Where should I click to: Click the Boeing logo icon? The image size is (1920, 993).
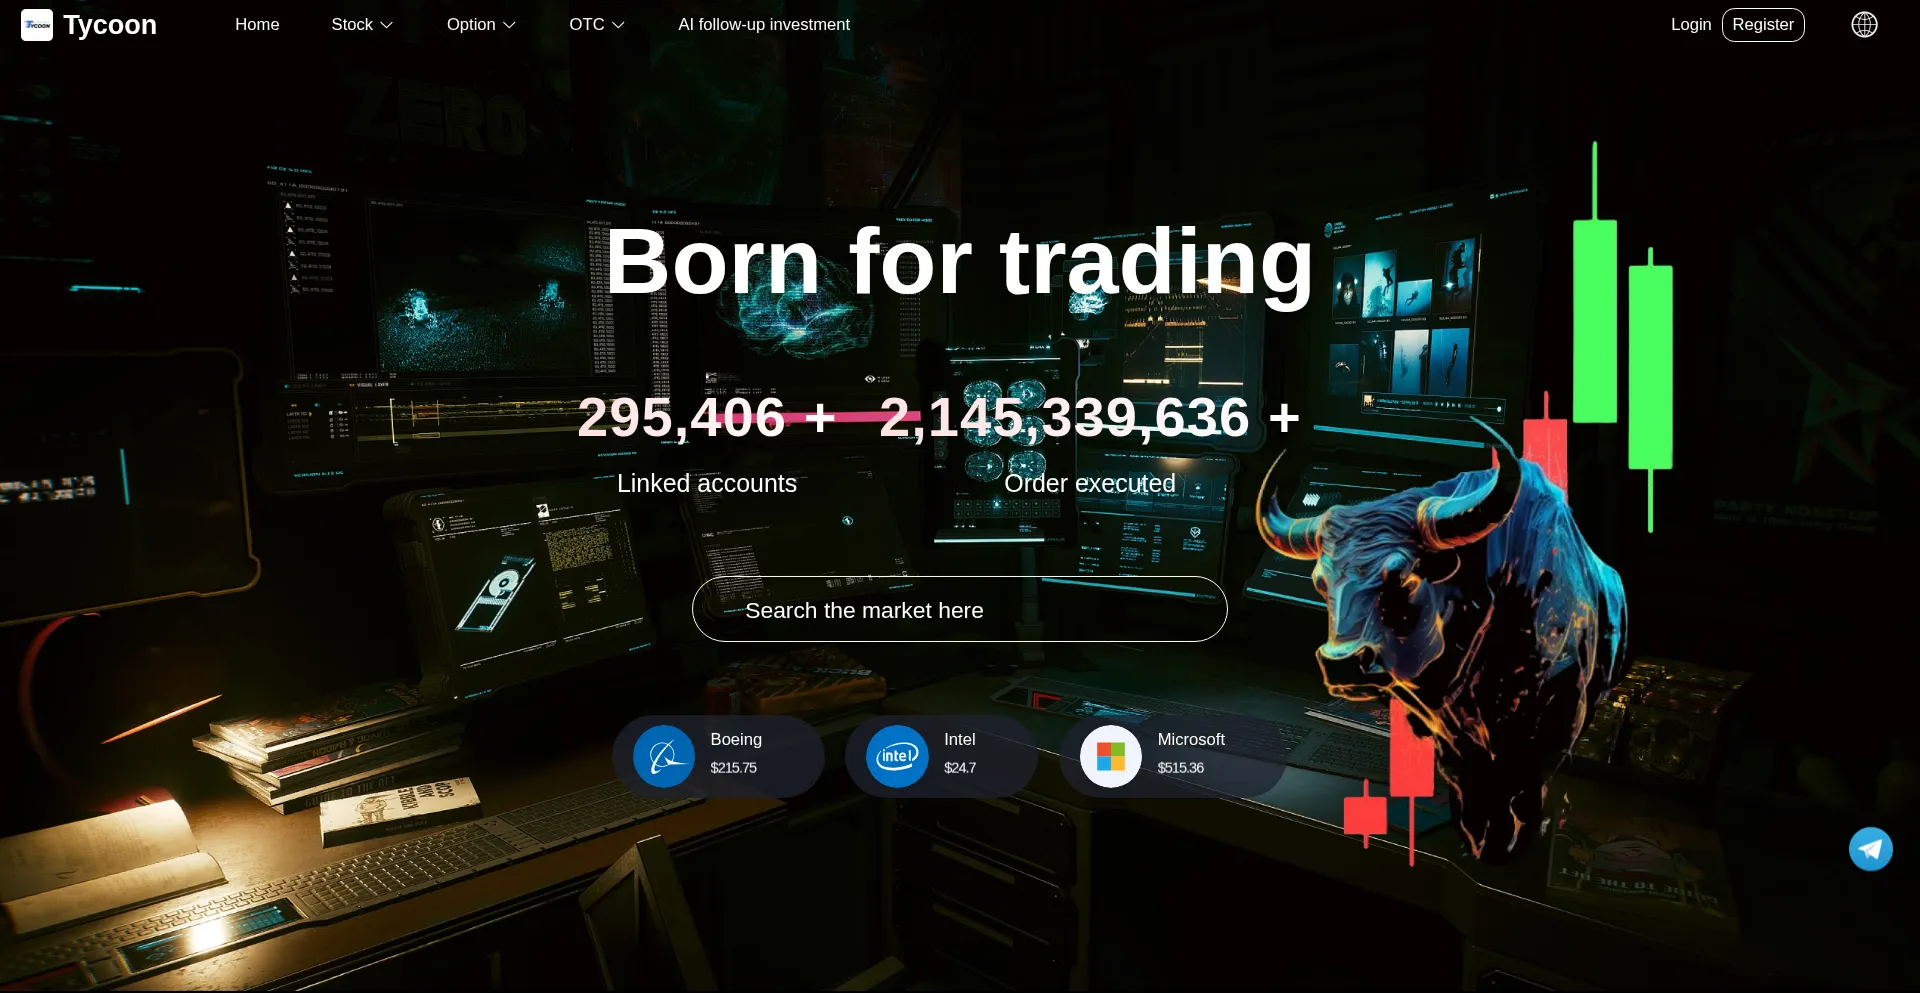tap(663, 756)
